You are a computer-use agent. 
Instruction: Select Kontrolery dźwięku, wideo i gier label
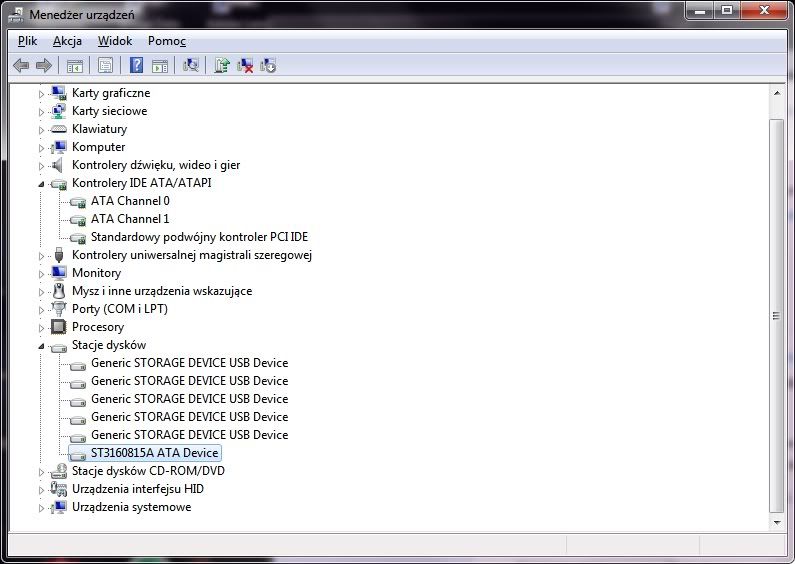point(156,165)
